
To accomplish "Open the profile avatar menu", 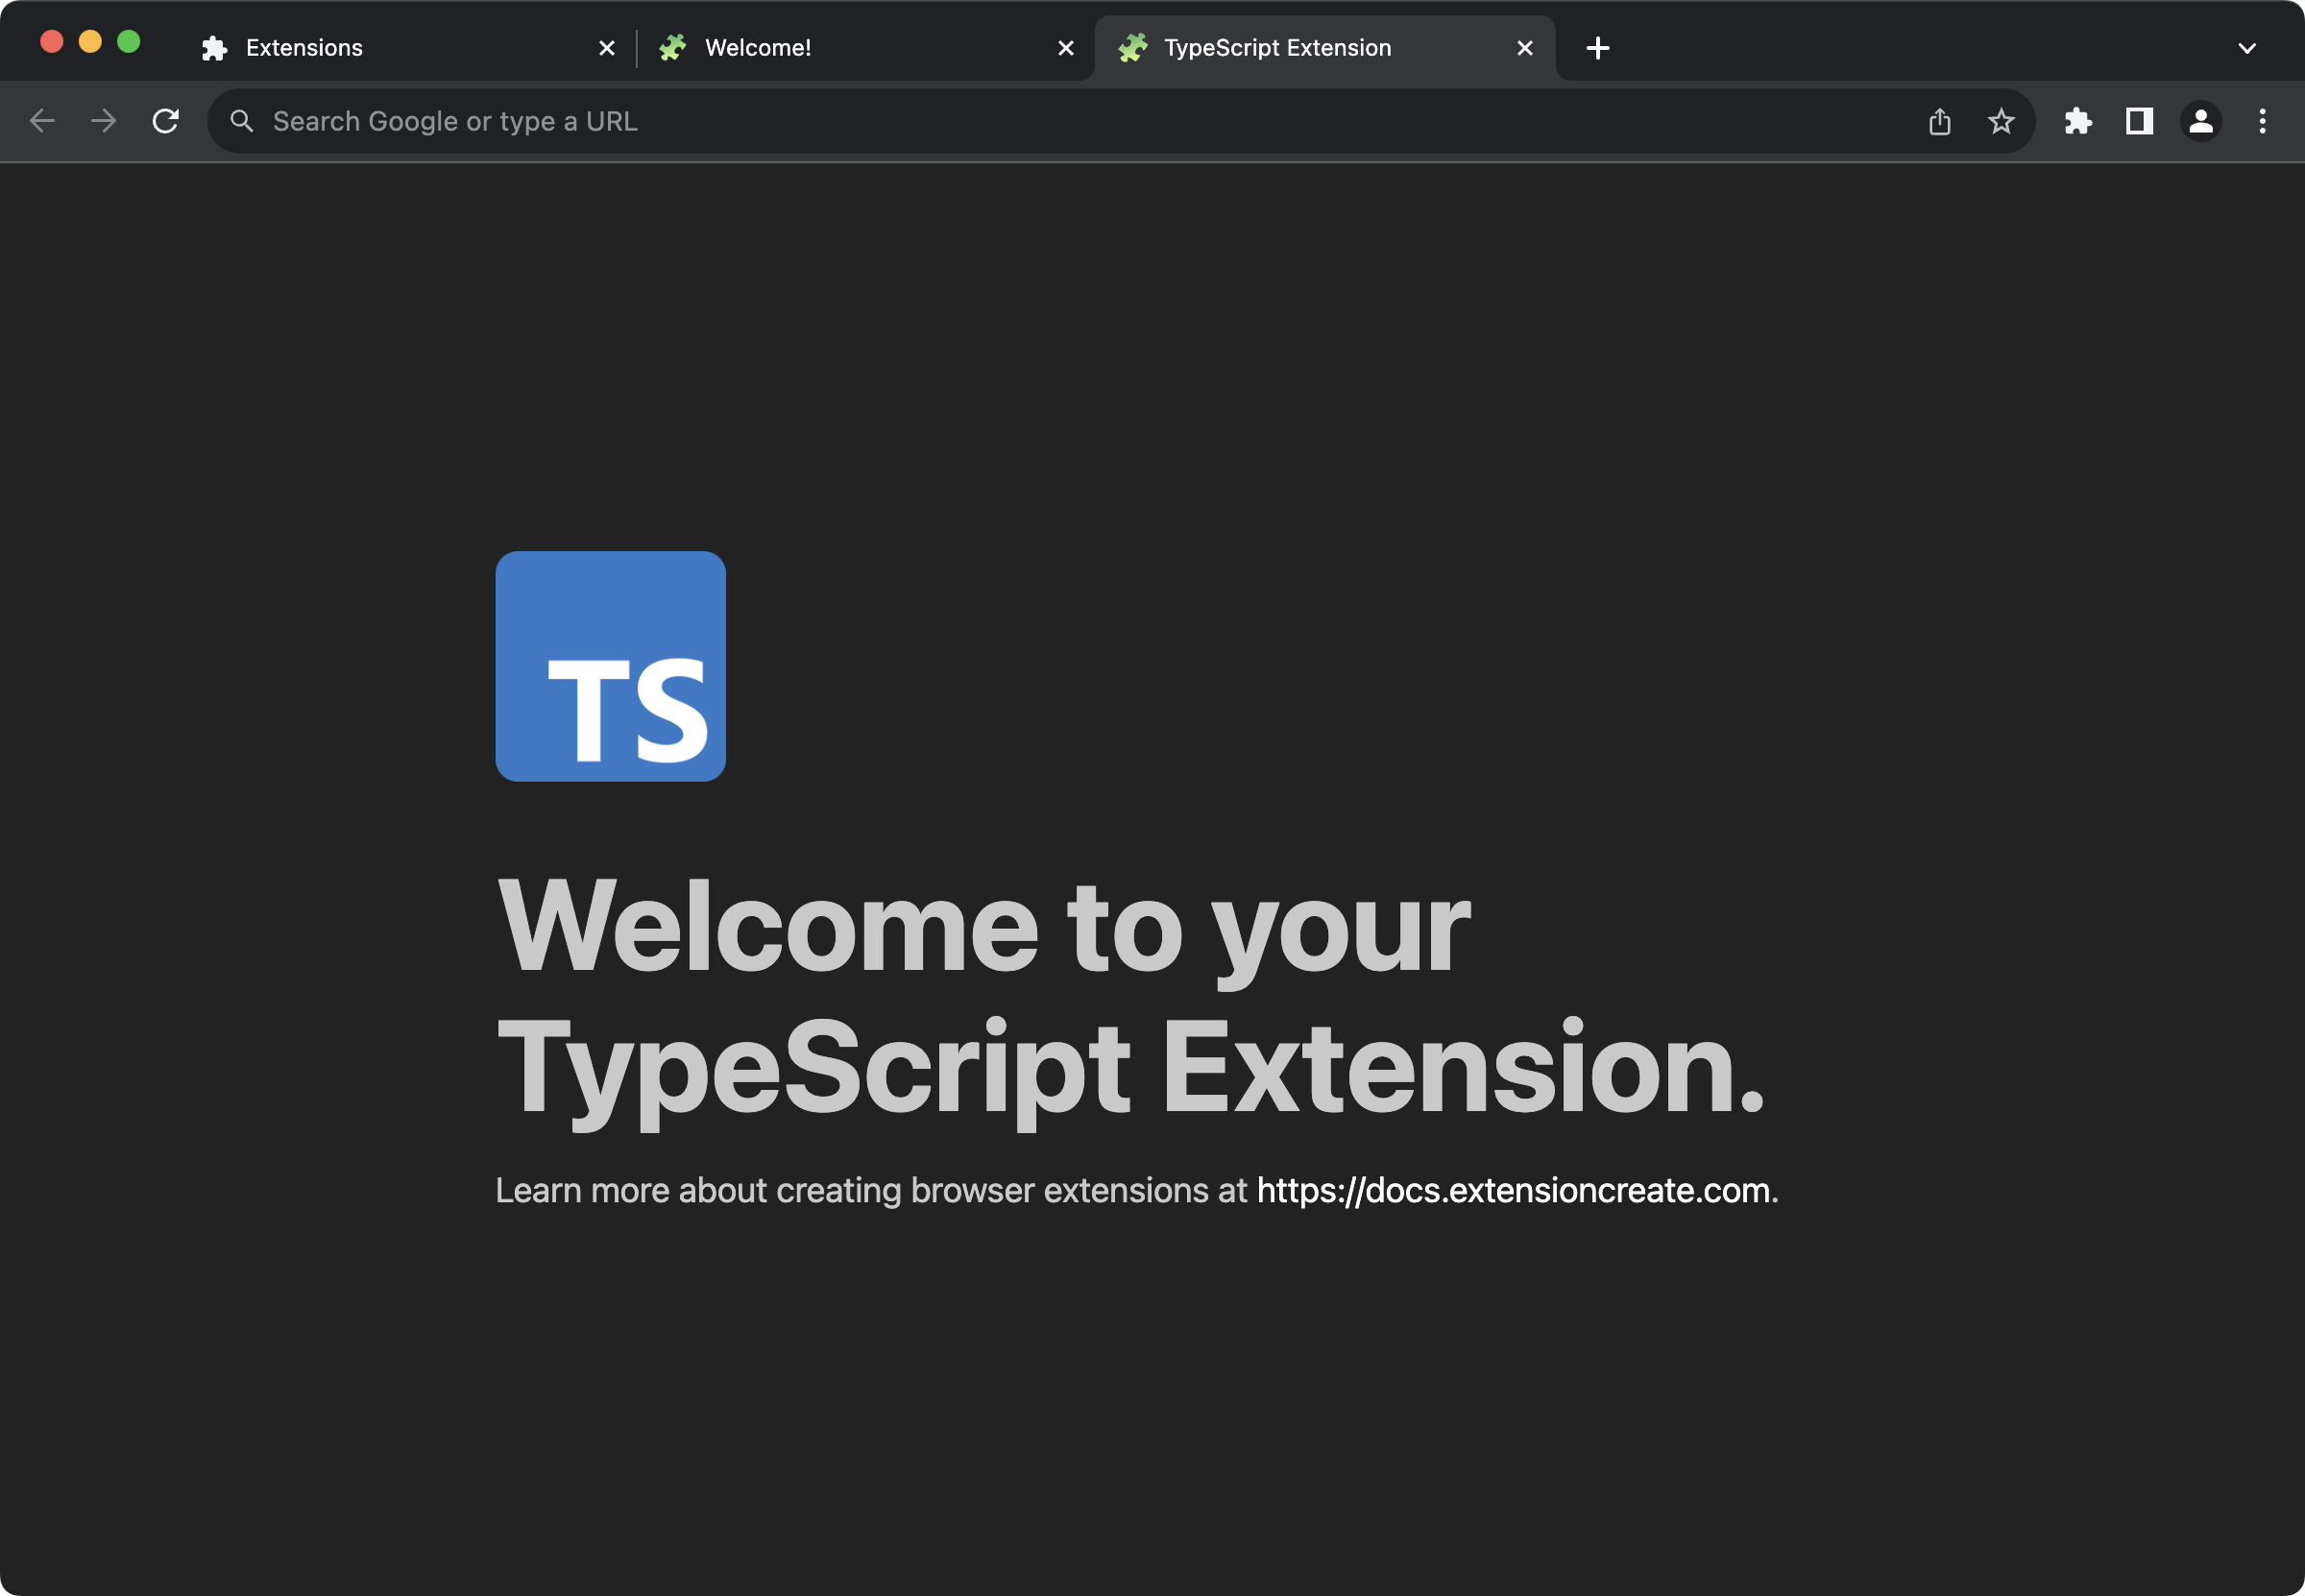I will click(x=2201, y=121).
